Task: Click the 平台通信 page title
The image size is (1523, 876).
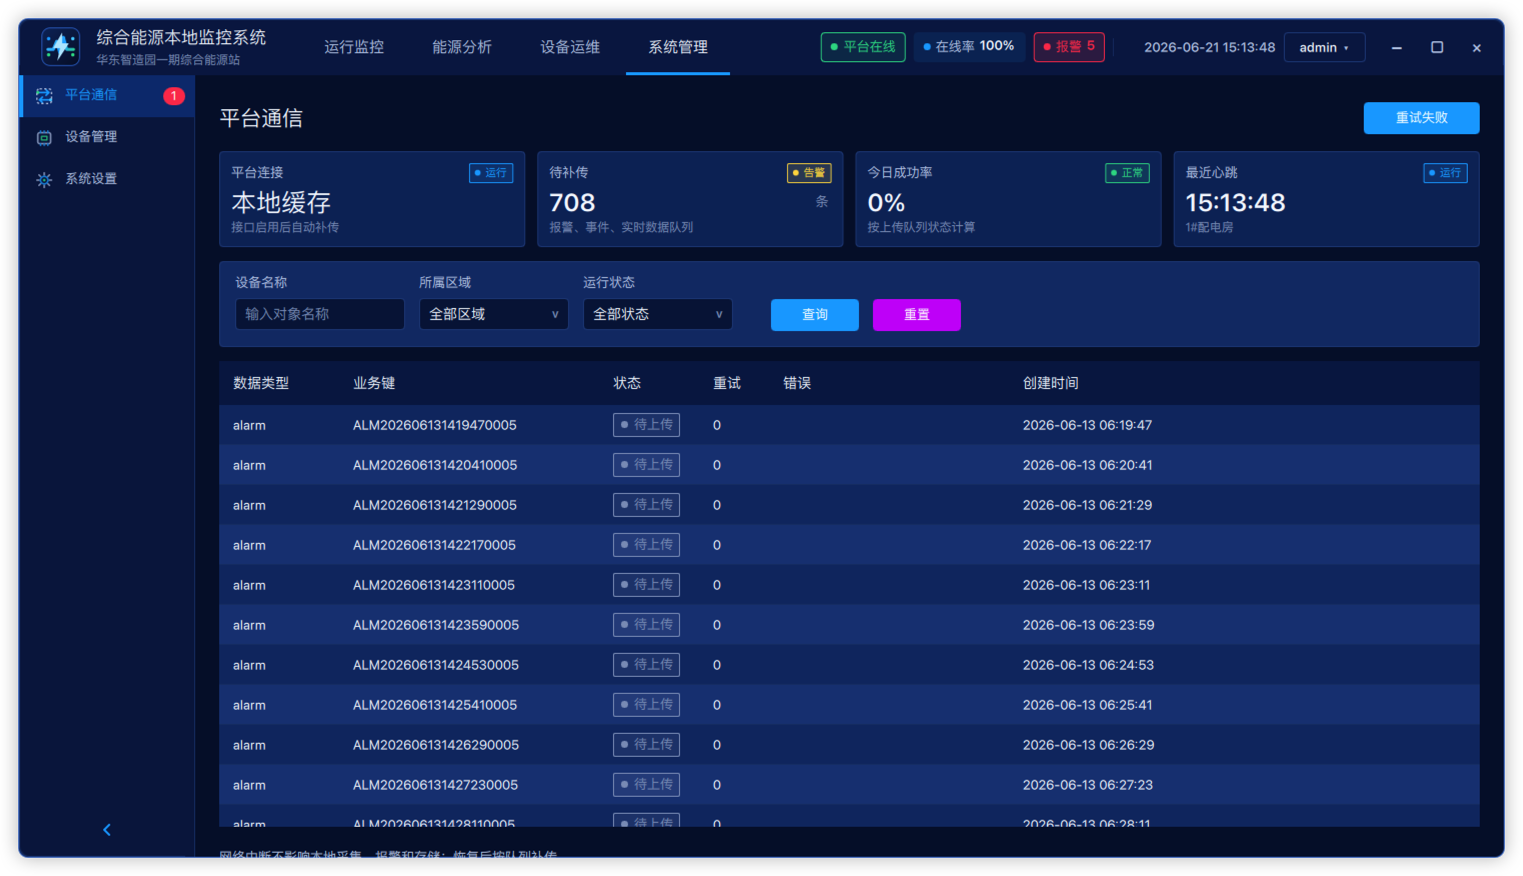Action: point(261,118)
